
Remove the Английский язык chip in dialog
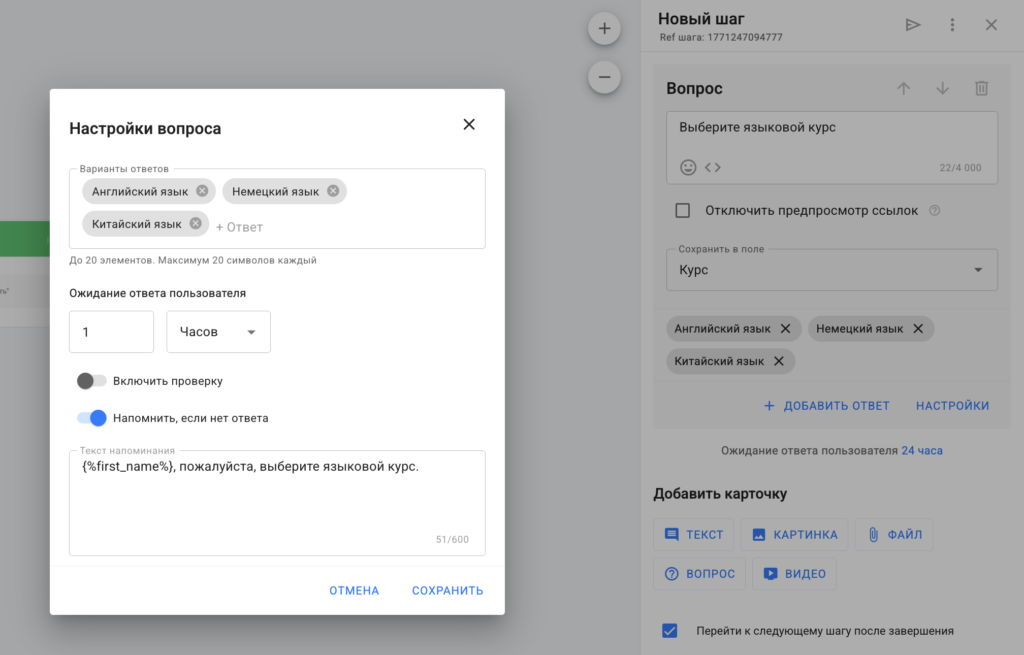[x=203, y=191]
